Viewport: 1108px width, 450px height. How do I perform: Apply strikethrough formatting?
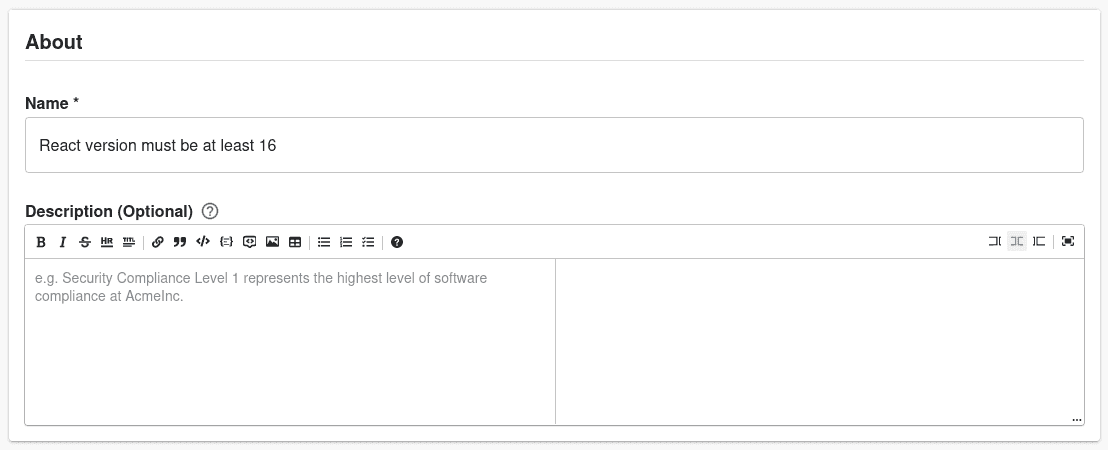(85, 242)
